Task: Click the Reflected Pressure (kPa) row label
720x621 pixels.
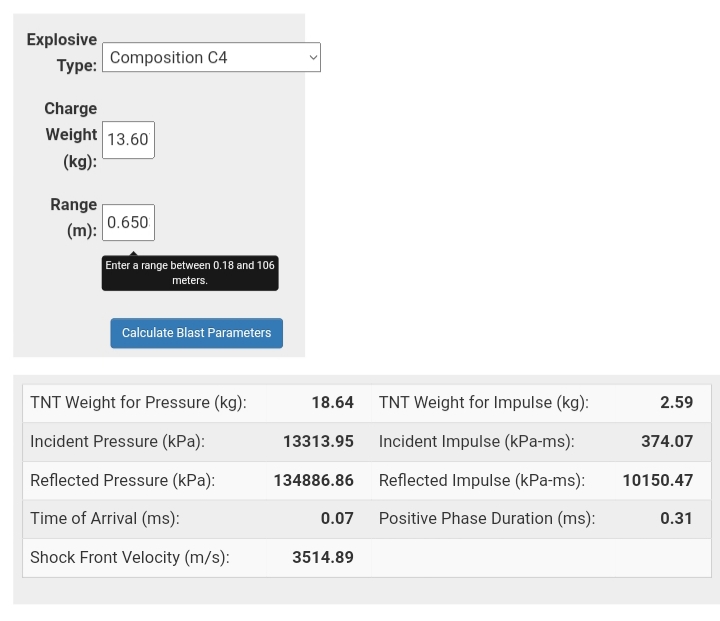Action: [122, 480]
